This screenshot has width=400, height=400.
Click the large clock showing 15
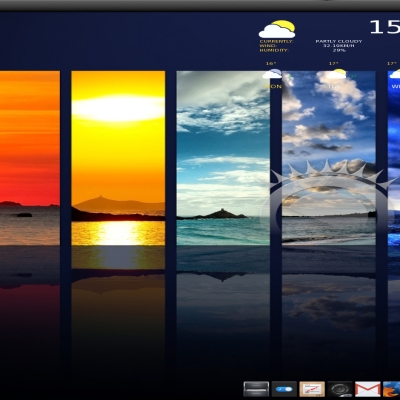385,27
